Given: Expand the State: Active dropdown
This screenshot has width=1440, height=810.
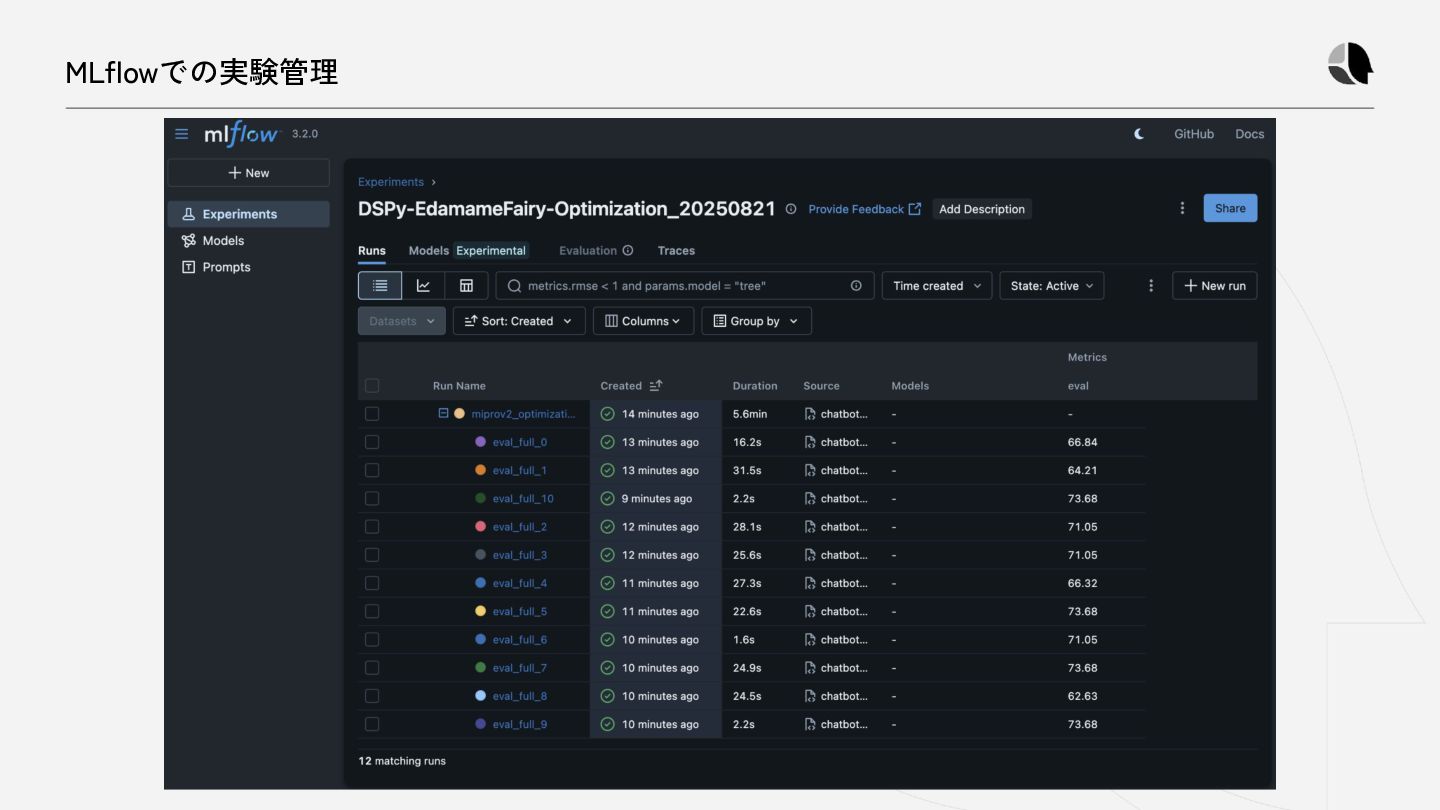Looking at the screenshot, I should click(1052, 286).
